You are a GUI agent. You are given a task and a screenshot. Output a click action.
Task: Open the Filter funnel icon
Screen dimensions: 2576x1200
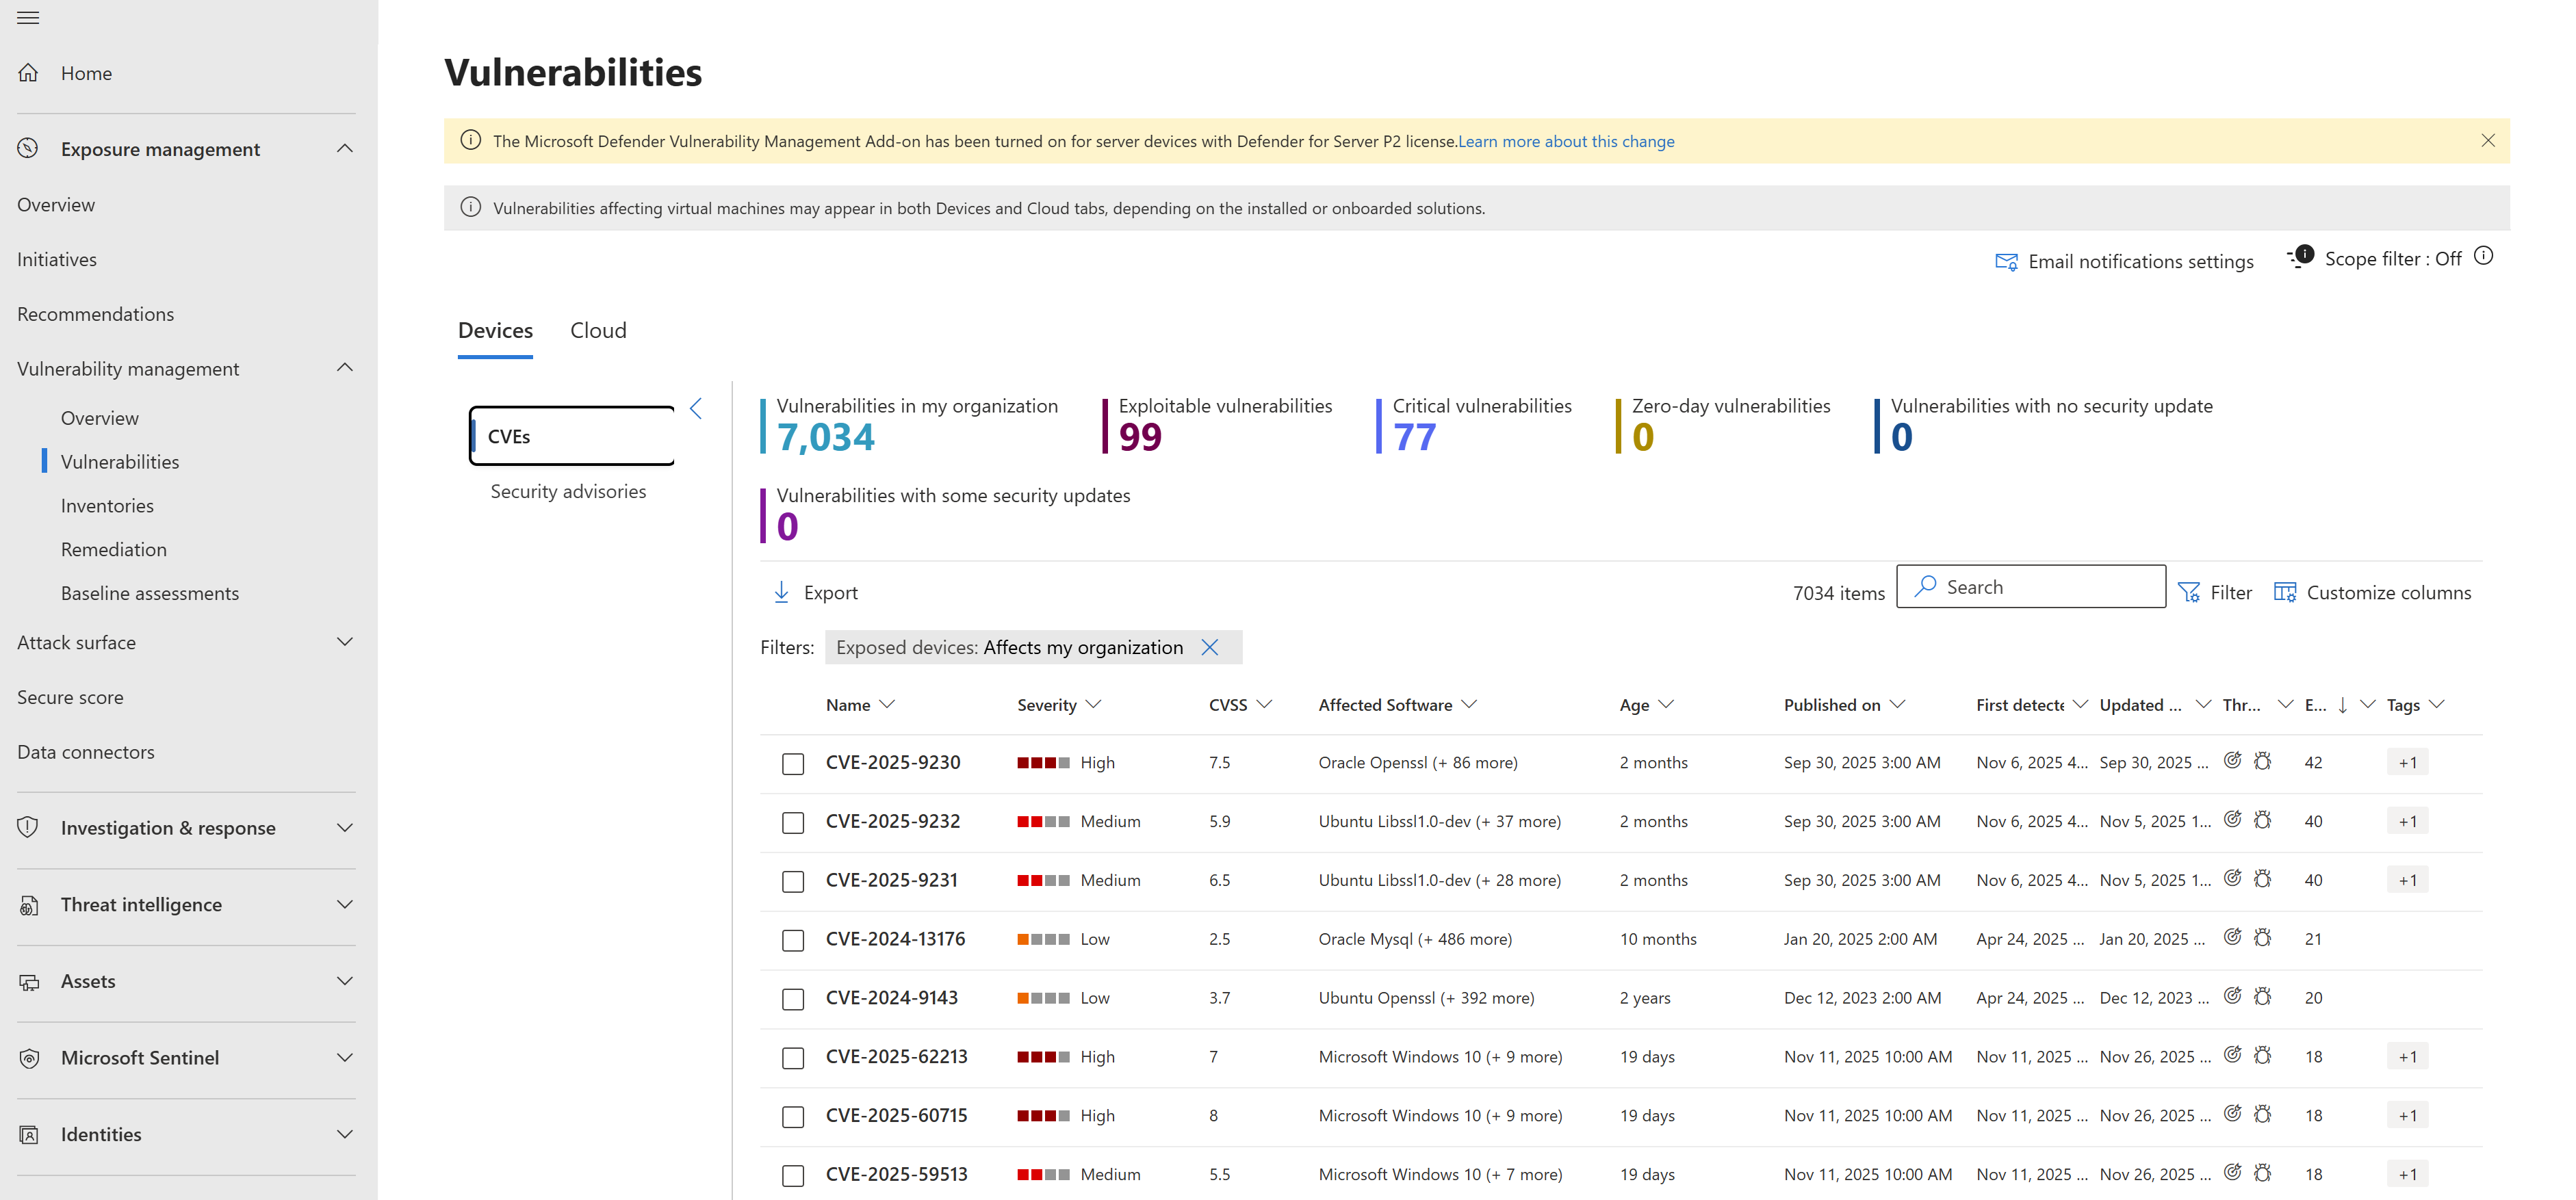pos(2188,592)
